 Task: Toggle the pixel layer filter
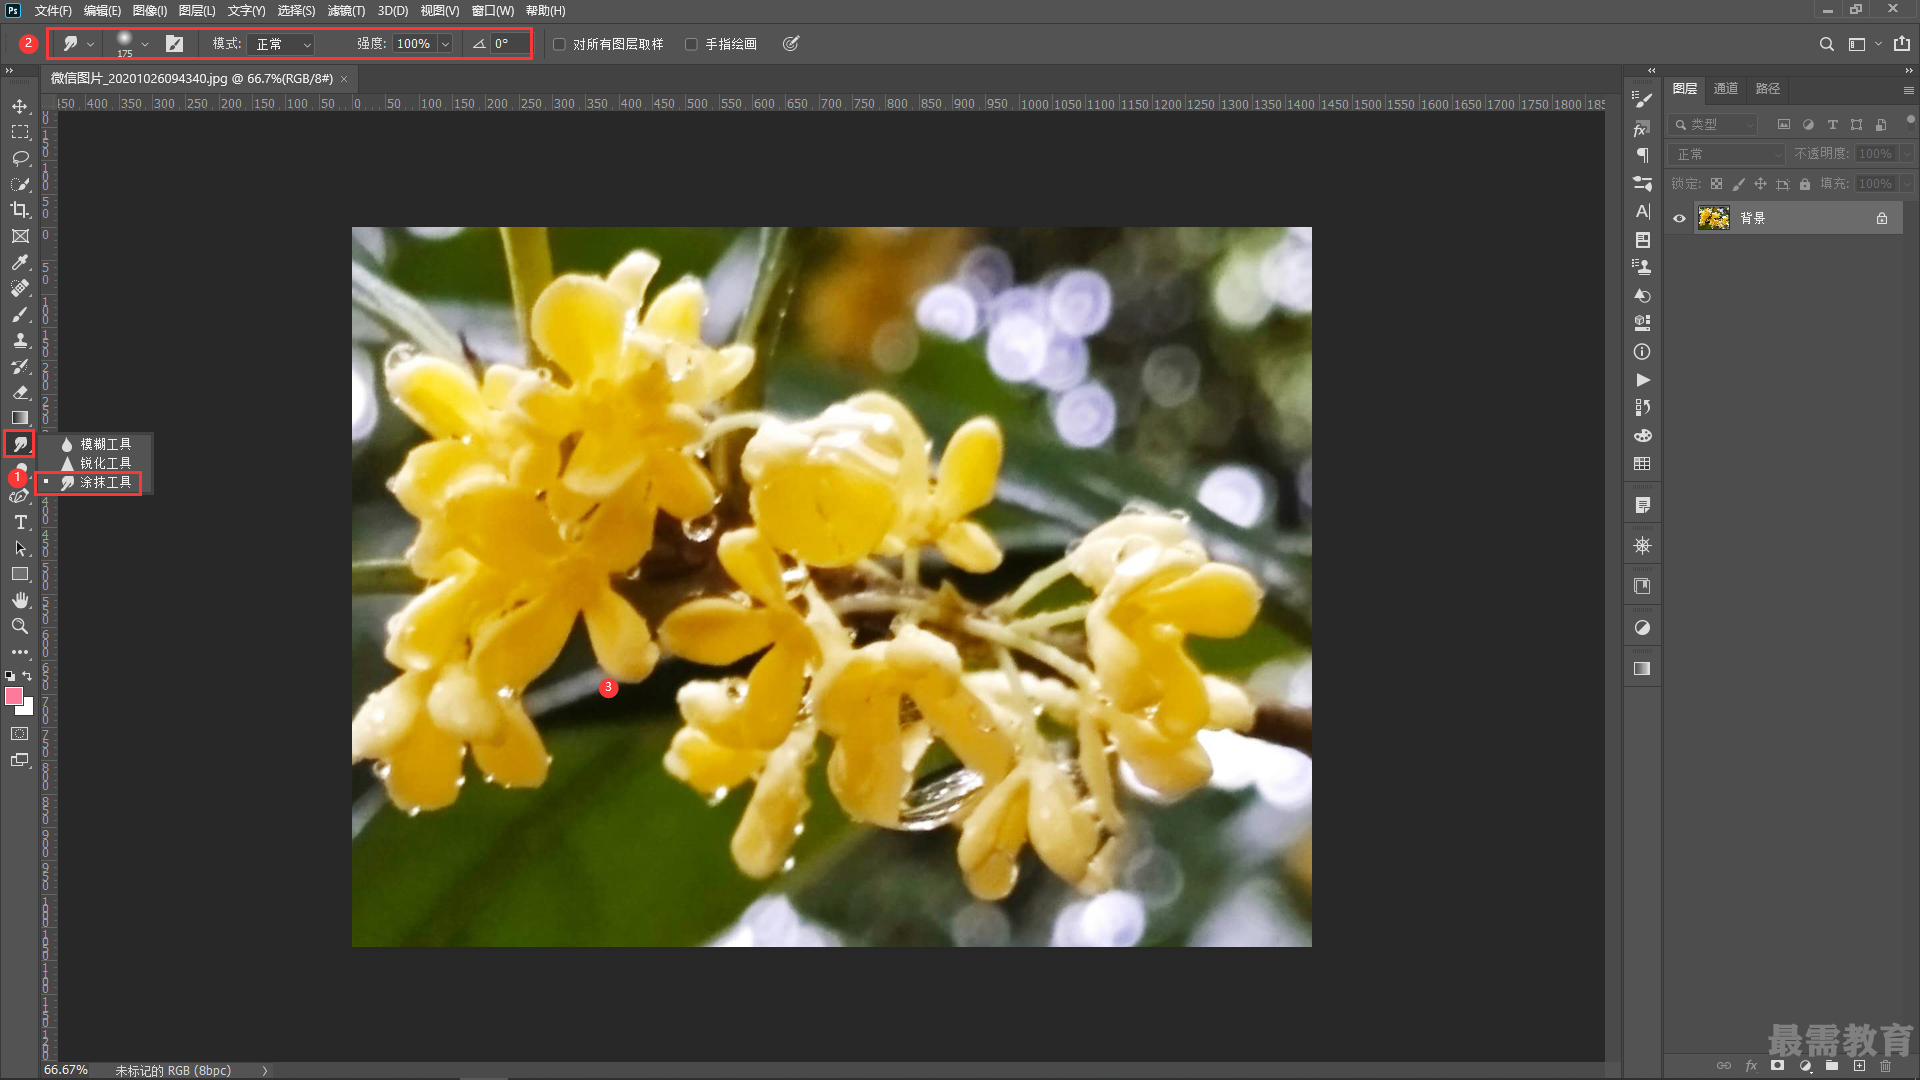pyautogui.click(x=1784, y=125)
